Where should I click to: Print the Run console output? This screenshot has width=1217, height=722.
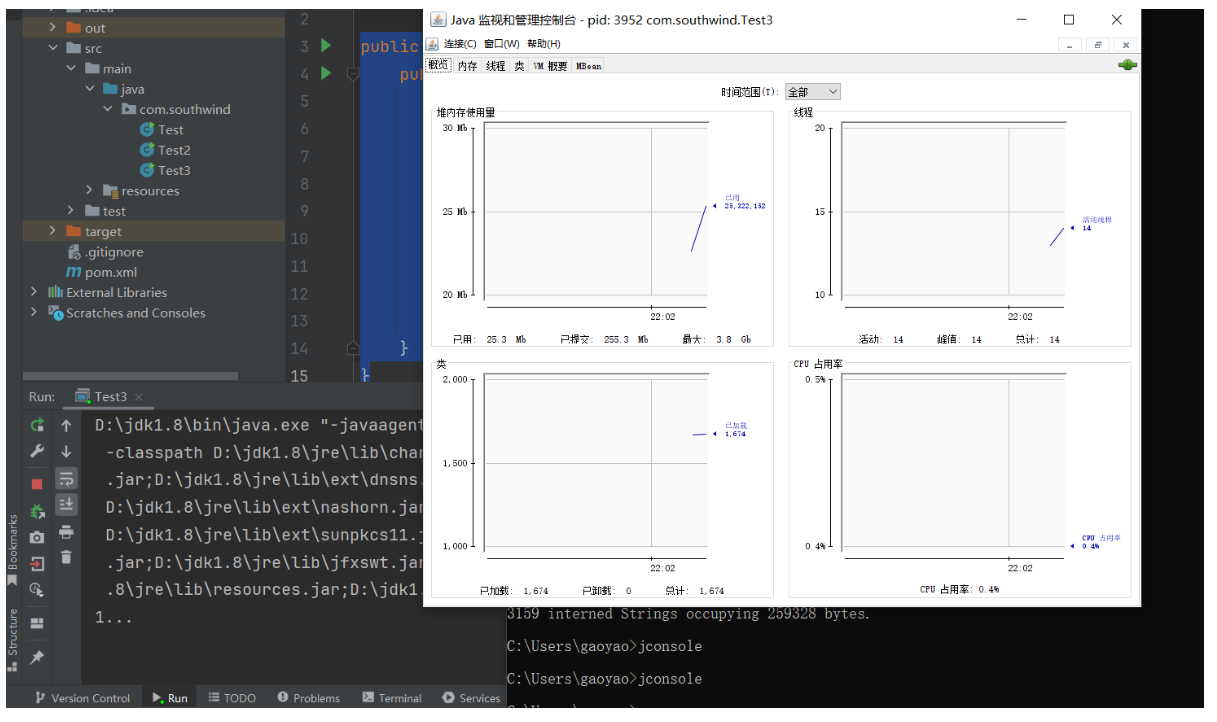point(66,531)
